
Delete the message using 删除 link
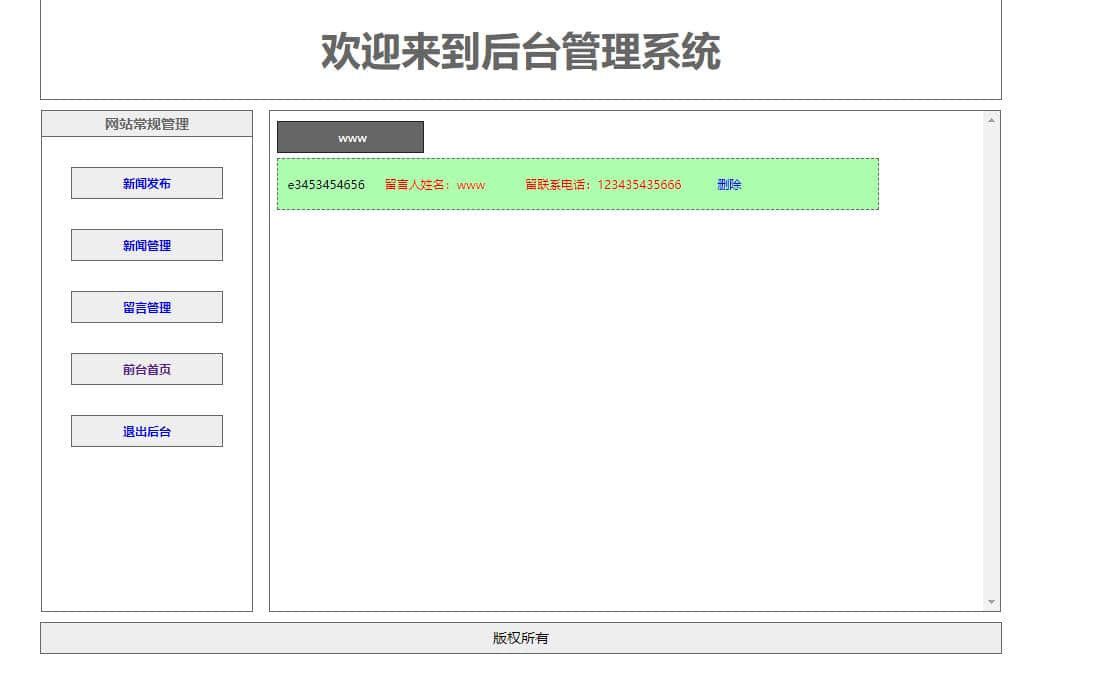(729, 185)
